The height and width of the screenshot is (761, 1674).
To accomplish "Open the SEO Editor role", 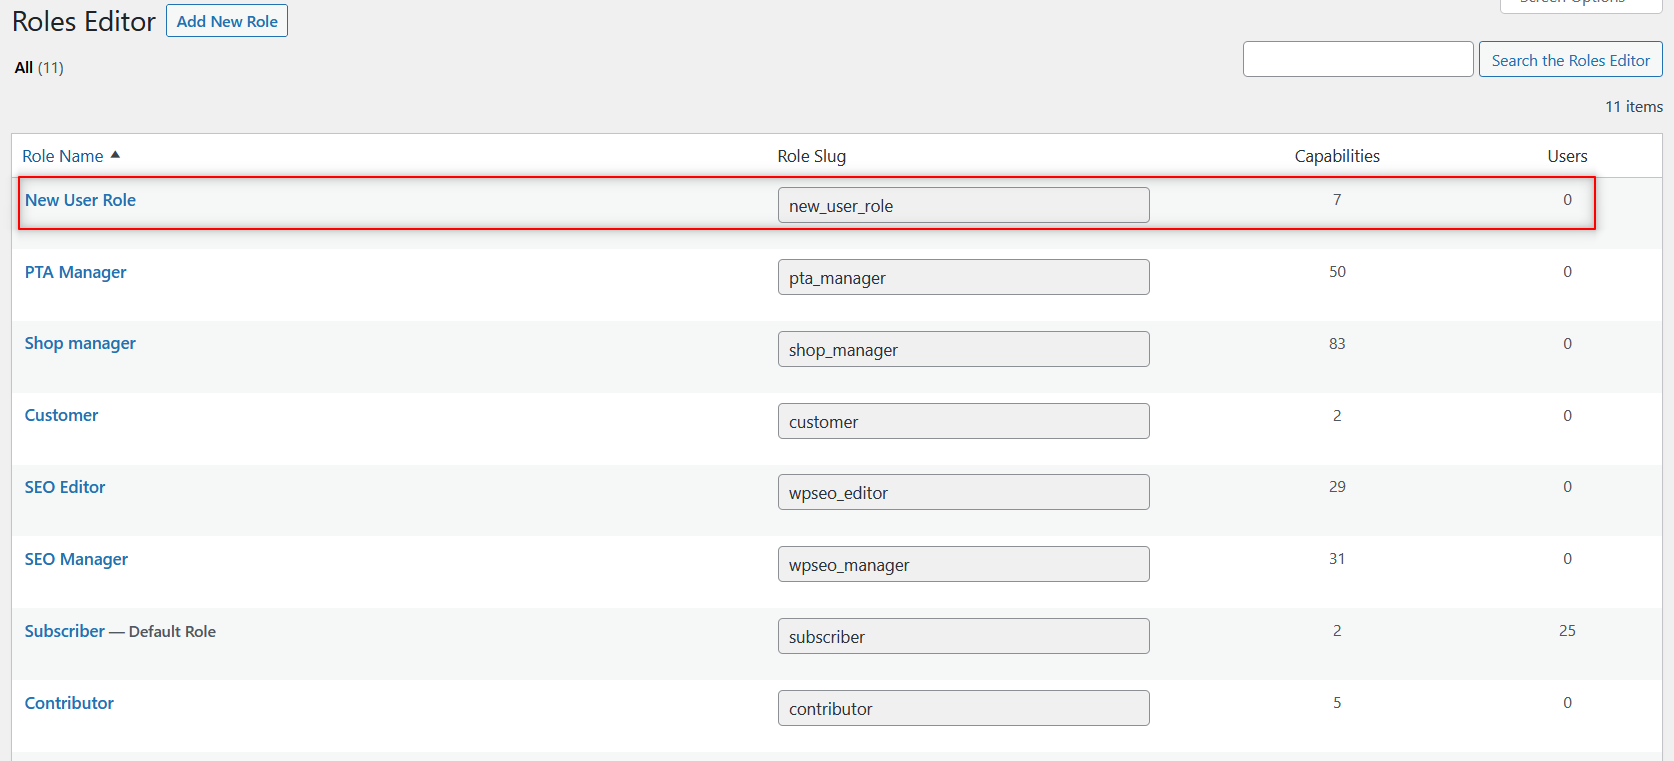I will click(65, 487).
